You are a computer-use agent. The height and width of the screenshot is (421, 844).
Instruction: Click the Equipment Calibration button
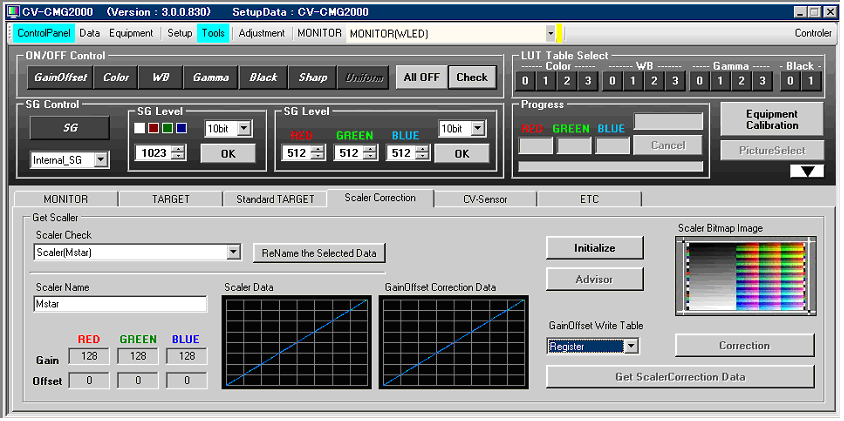point(772,120)
